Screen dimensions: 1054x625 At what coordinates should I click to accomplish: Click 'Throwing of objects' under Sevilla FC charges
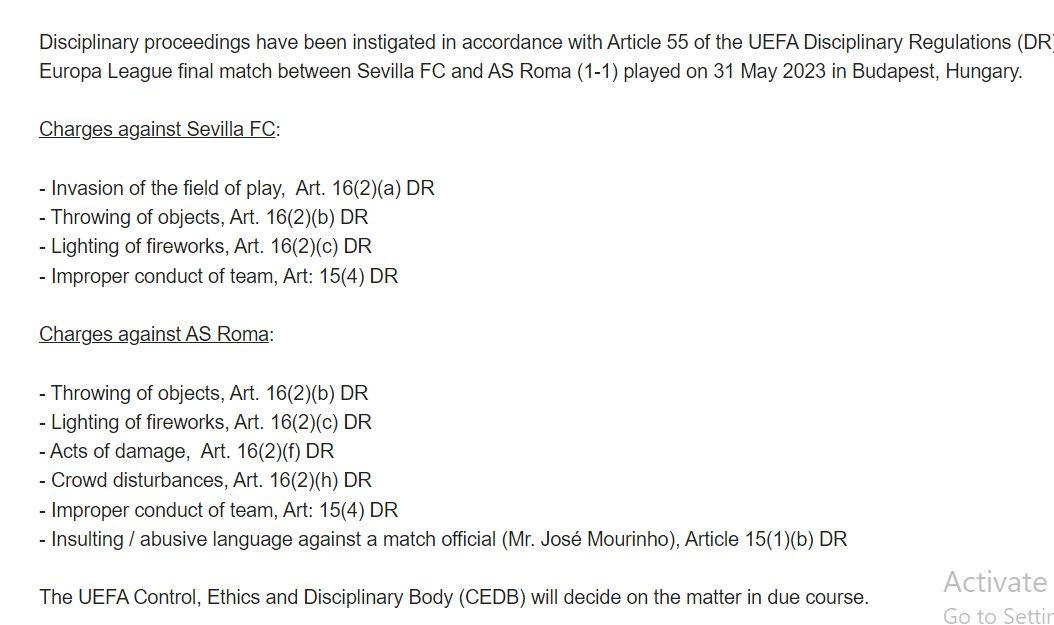137,217
